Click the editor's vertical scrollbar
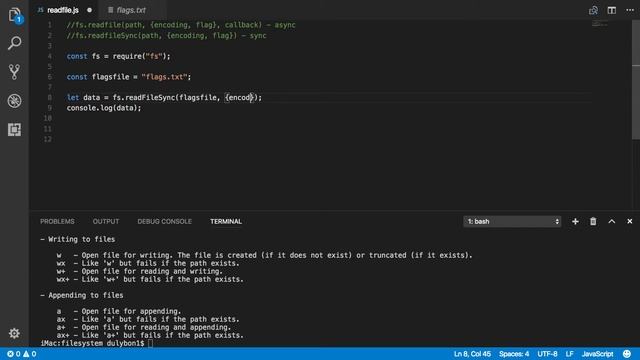The image size is (640, 360). pos(636,80)
